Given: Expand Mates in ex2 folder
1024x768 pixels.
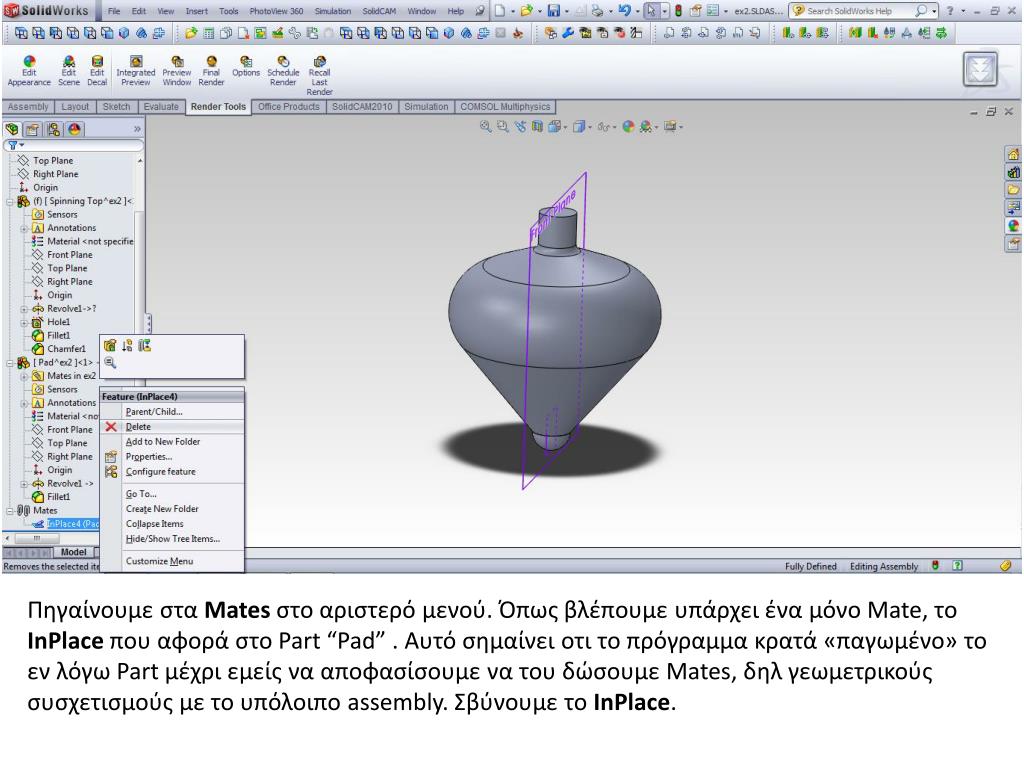Looking at the screenshot, I should (24, 376).
